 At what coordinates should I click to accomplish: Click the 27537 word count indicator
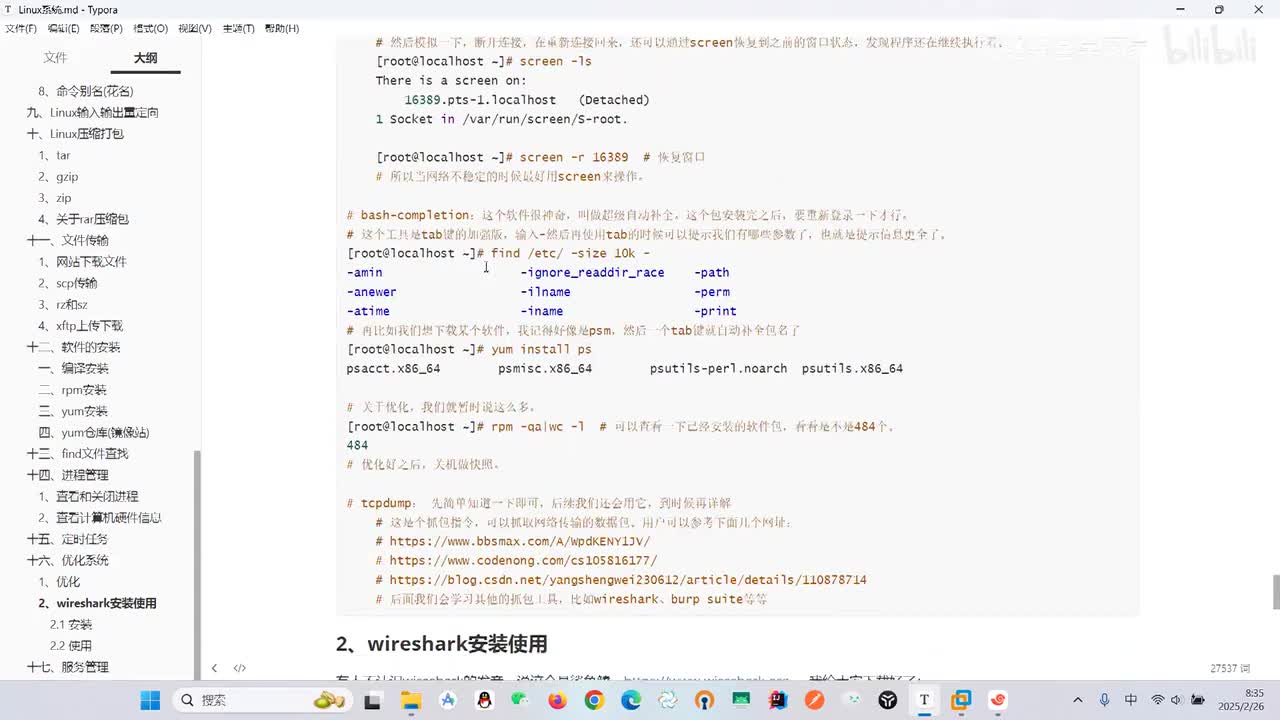coord(1228,668)
